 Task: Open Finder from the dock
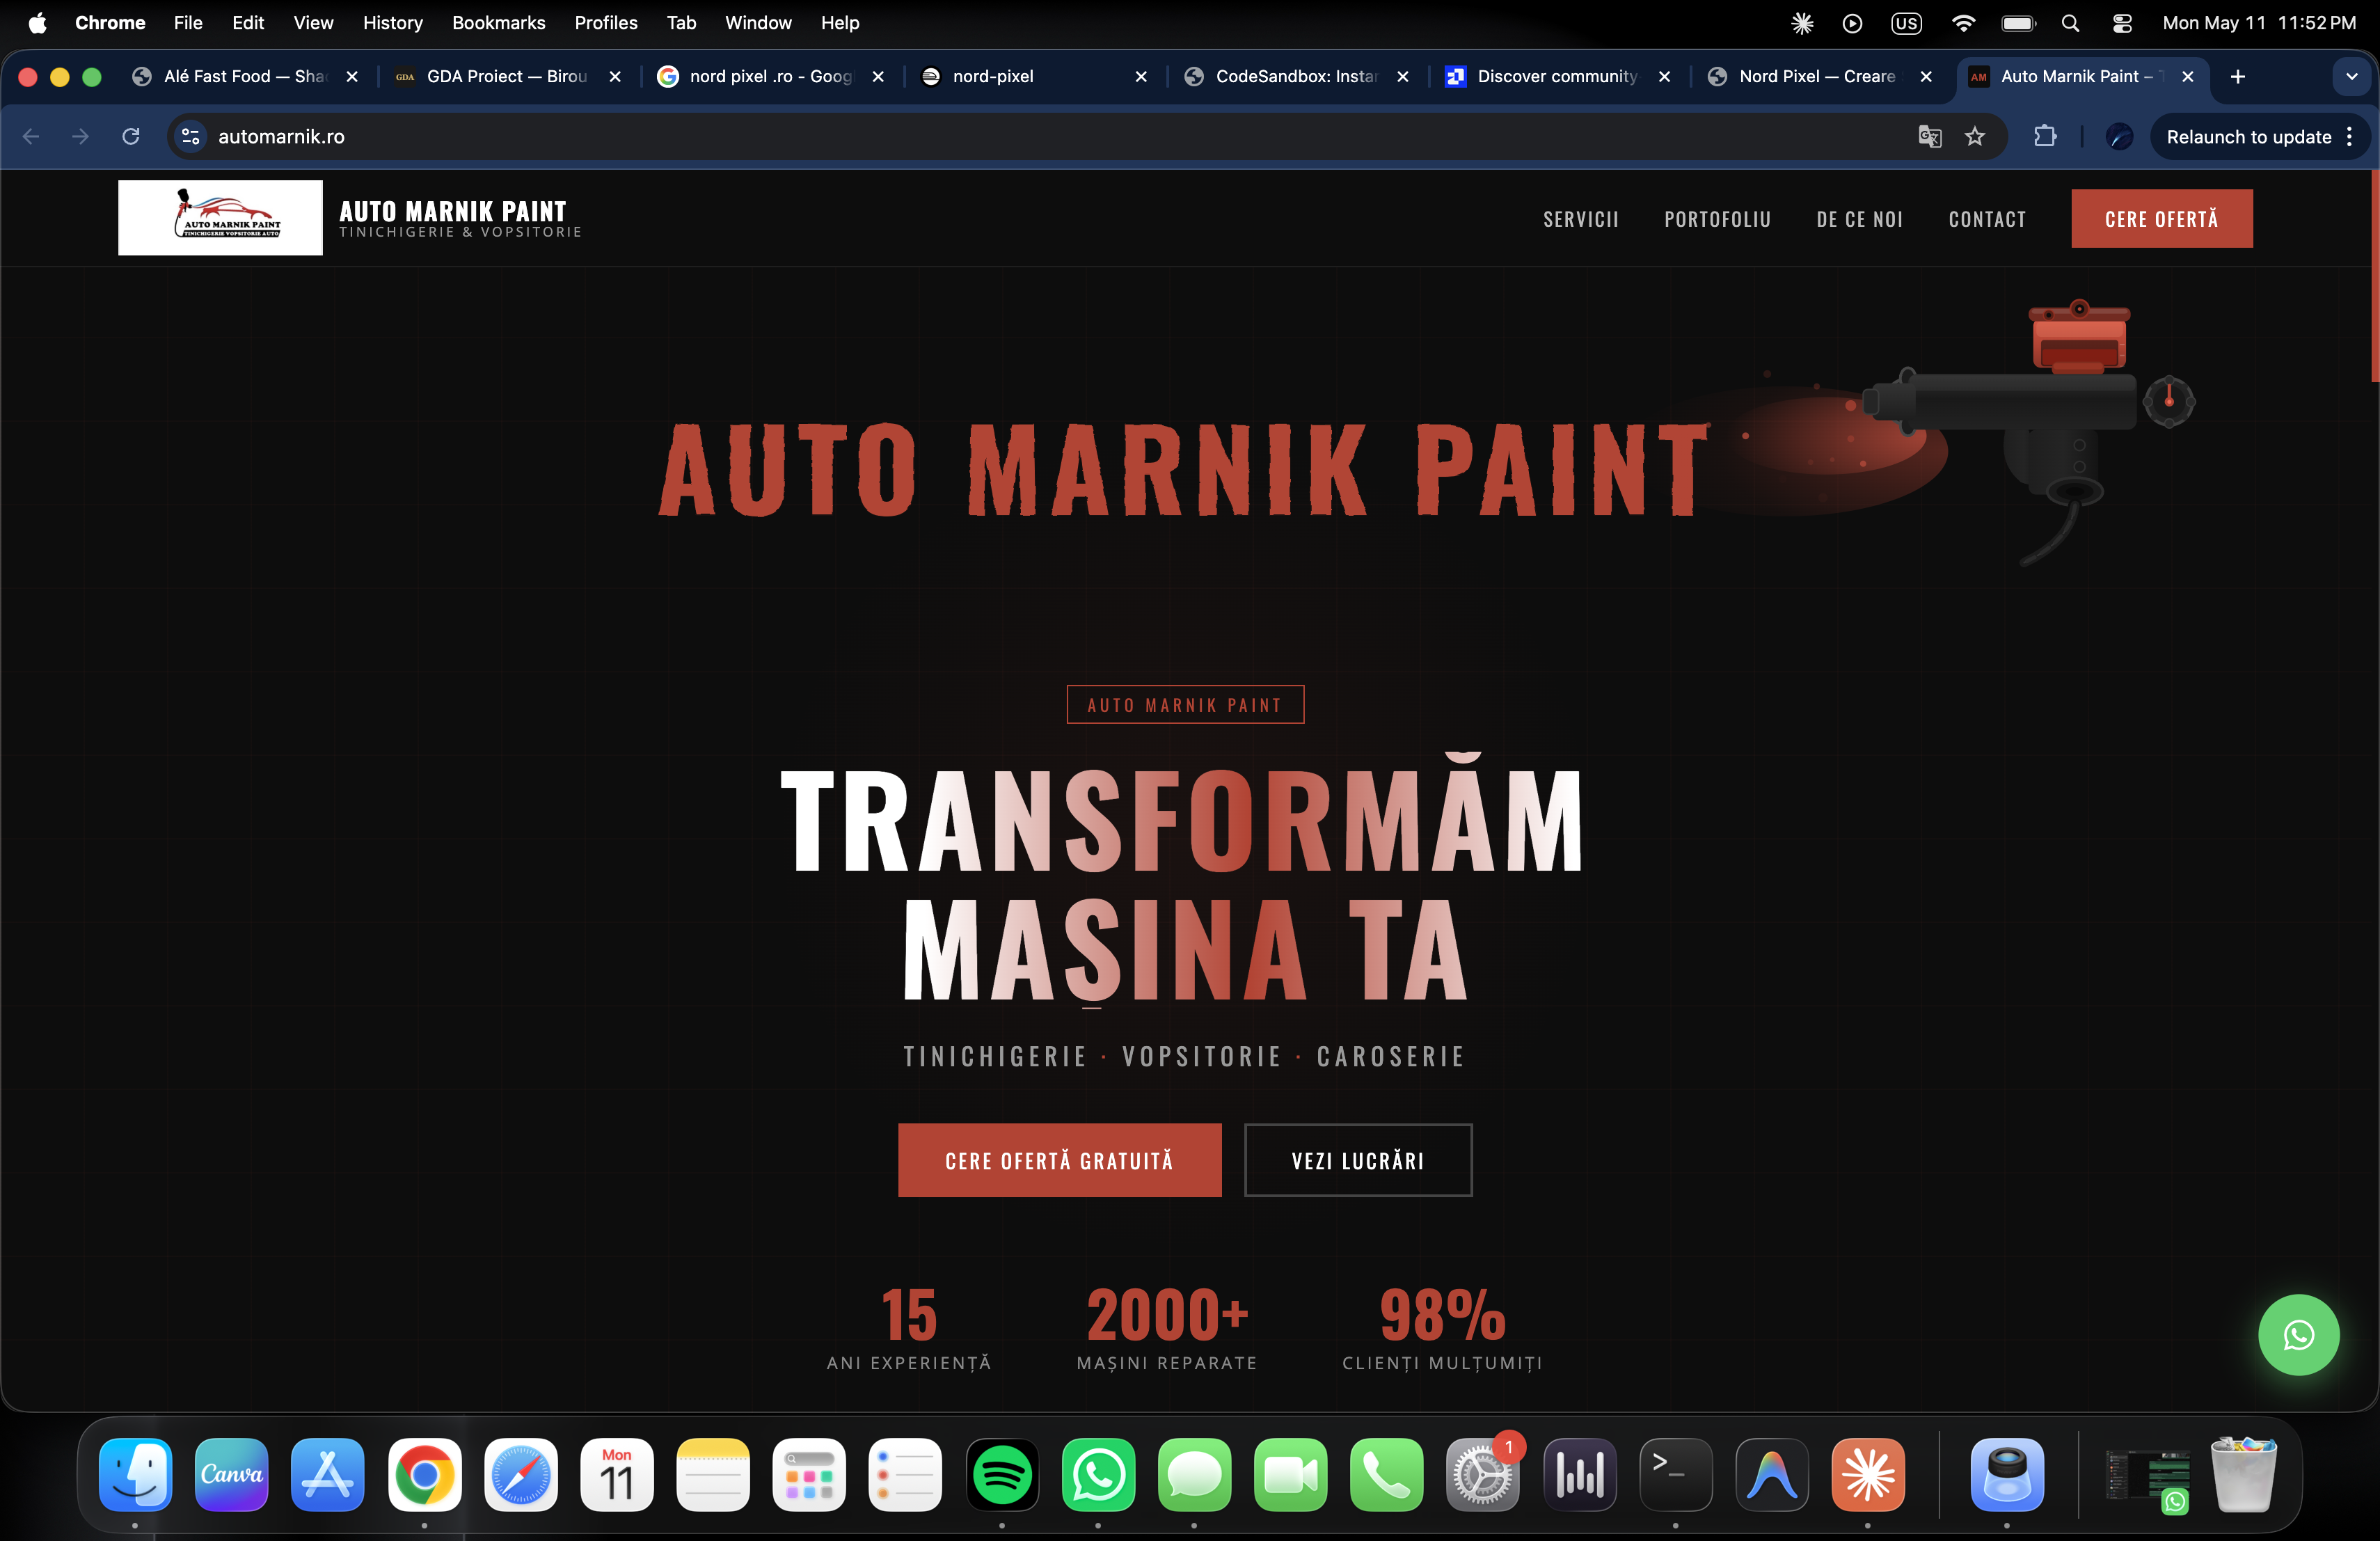135,1474
